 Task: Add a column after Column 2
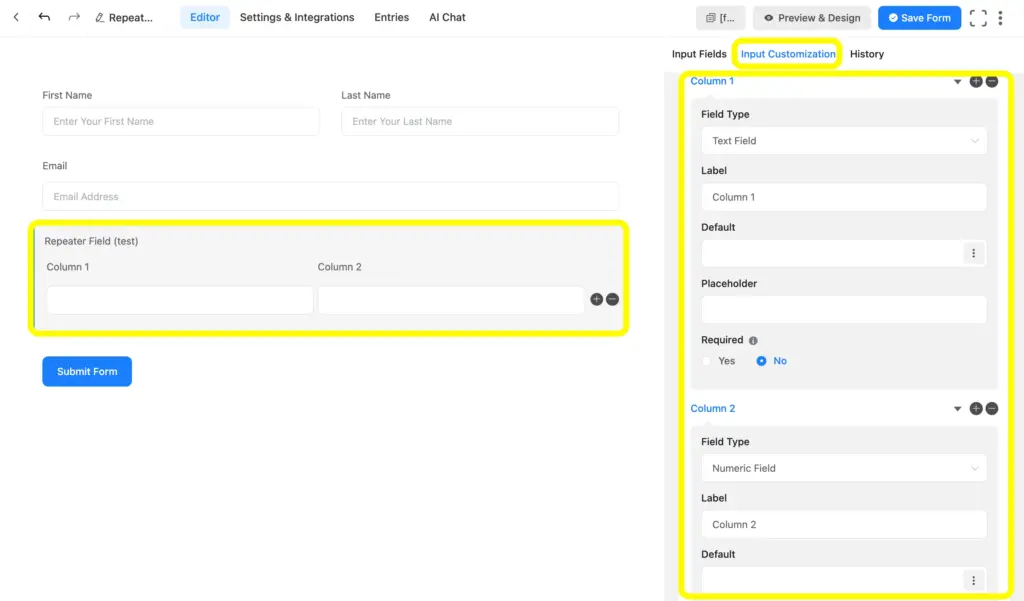coord(976,408)
